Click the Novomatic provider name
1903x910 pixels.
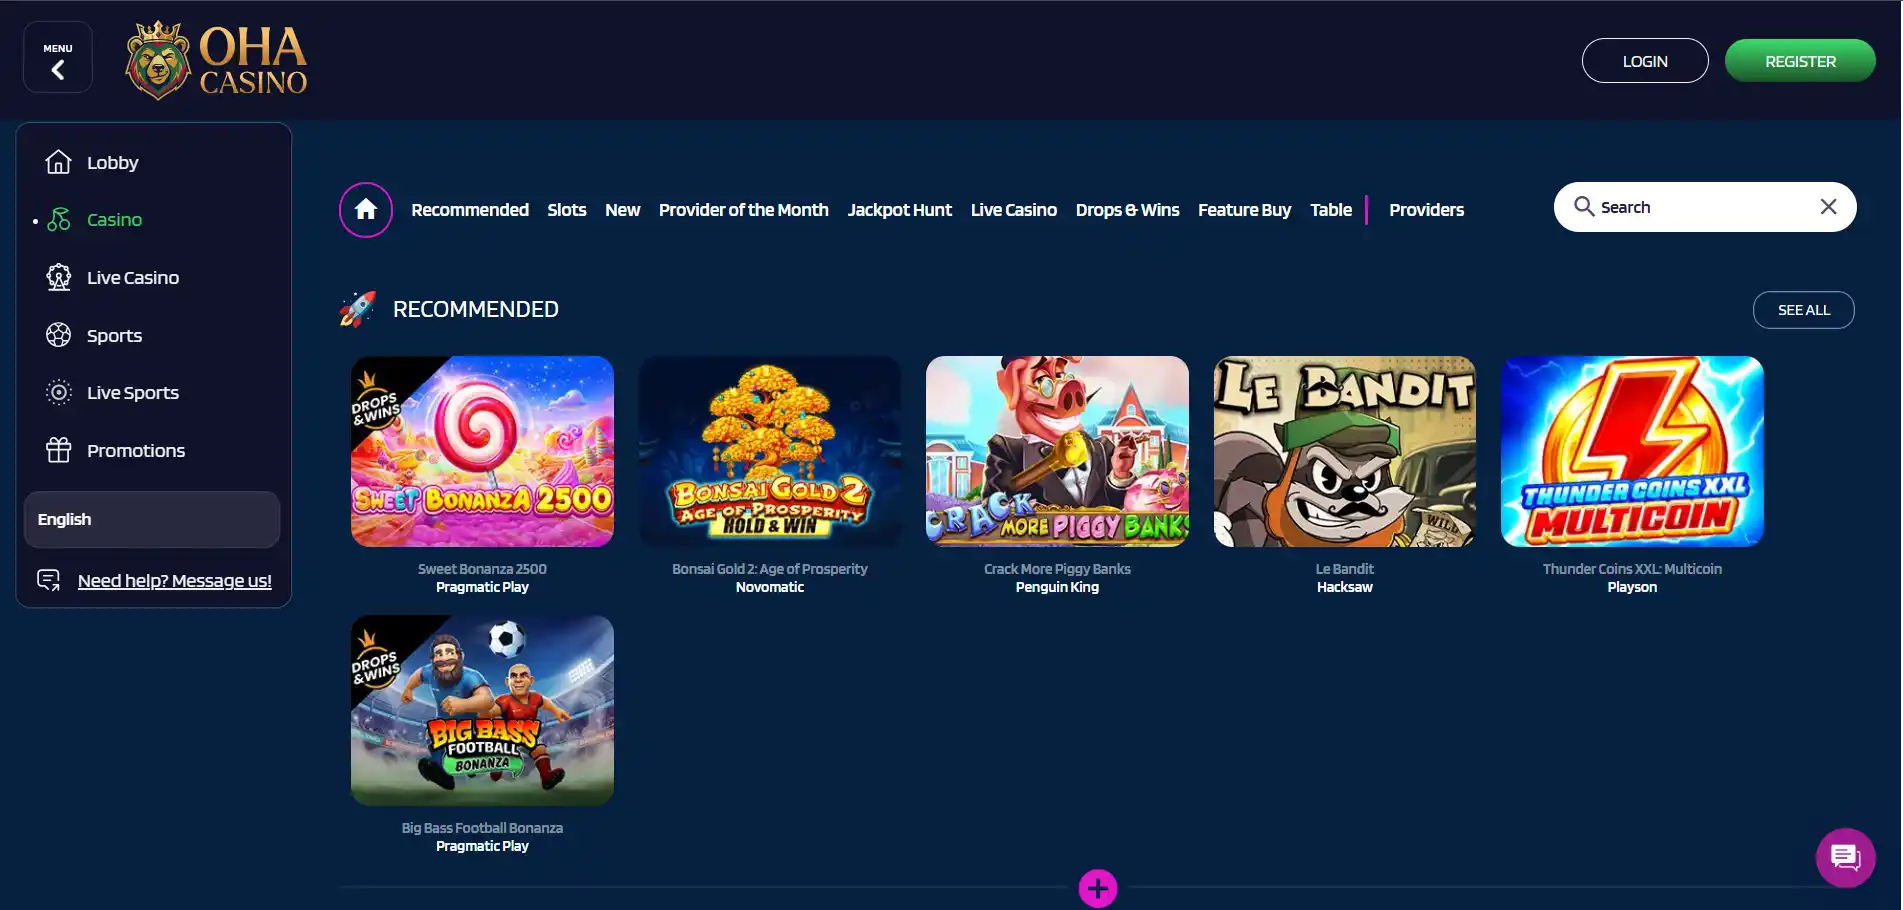[770, 587]
